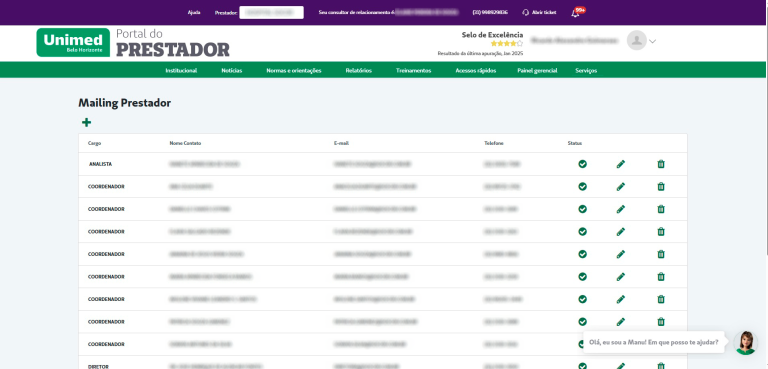This screenshot has width=768, height=369.
Task: Edit the second COORDENADOR contact entry
Action: (621, 209)
